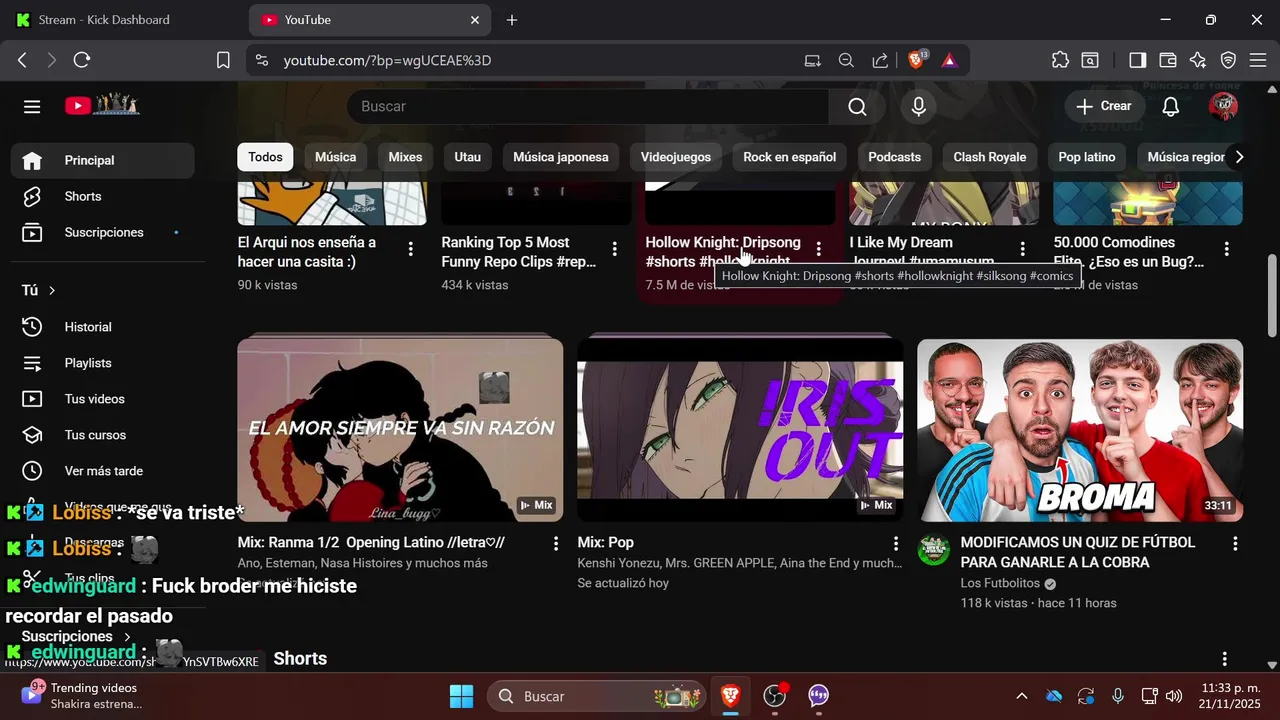The image size is (1280, 720).
Task: Click the Brave Shields lion icon
Action: coord(917,60)
